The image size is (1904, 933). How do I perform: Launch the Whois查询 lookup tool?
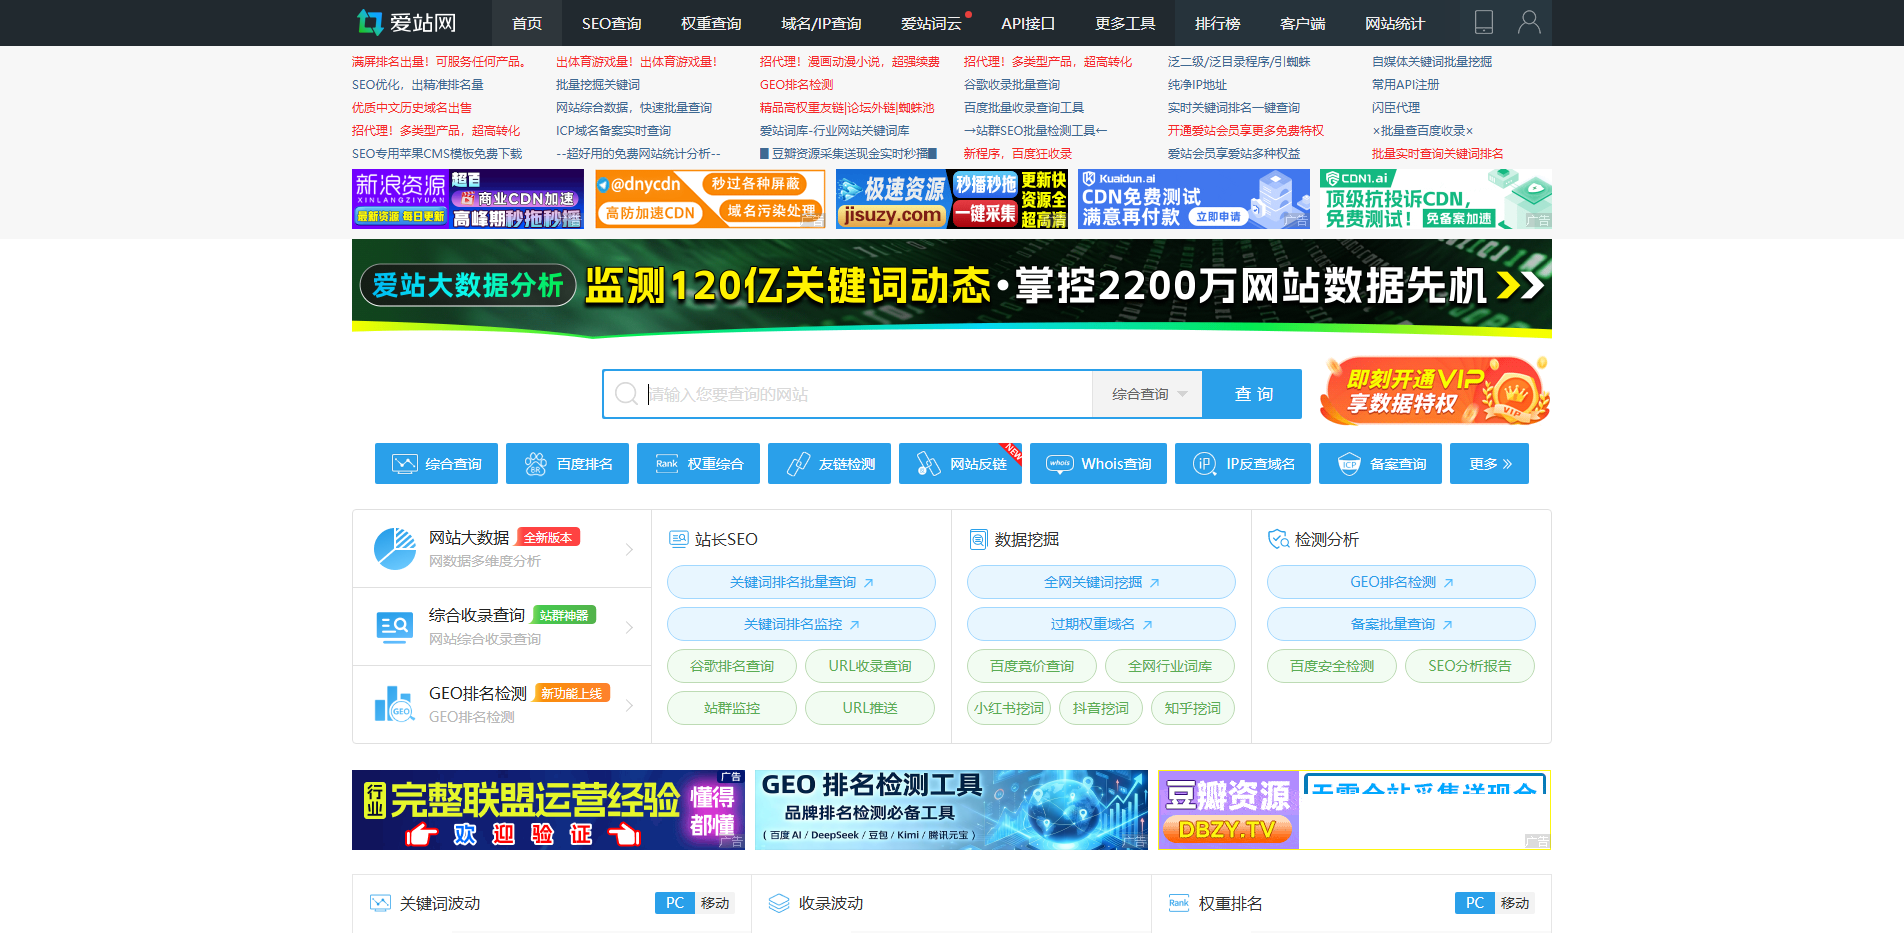pyautogui.click(x=1098, y=463)
